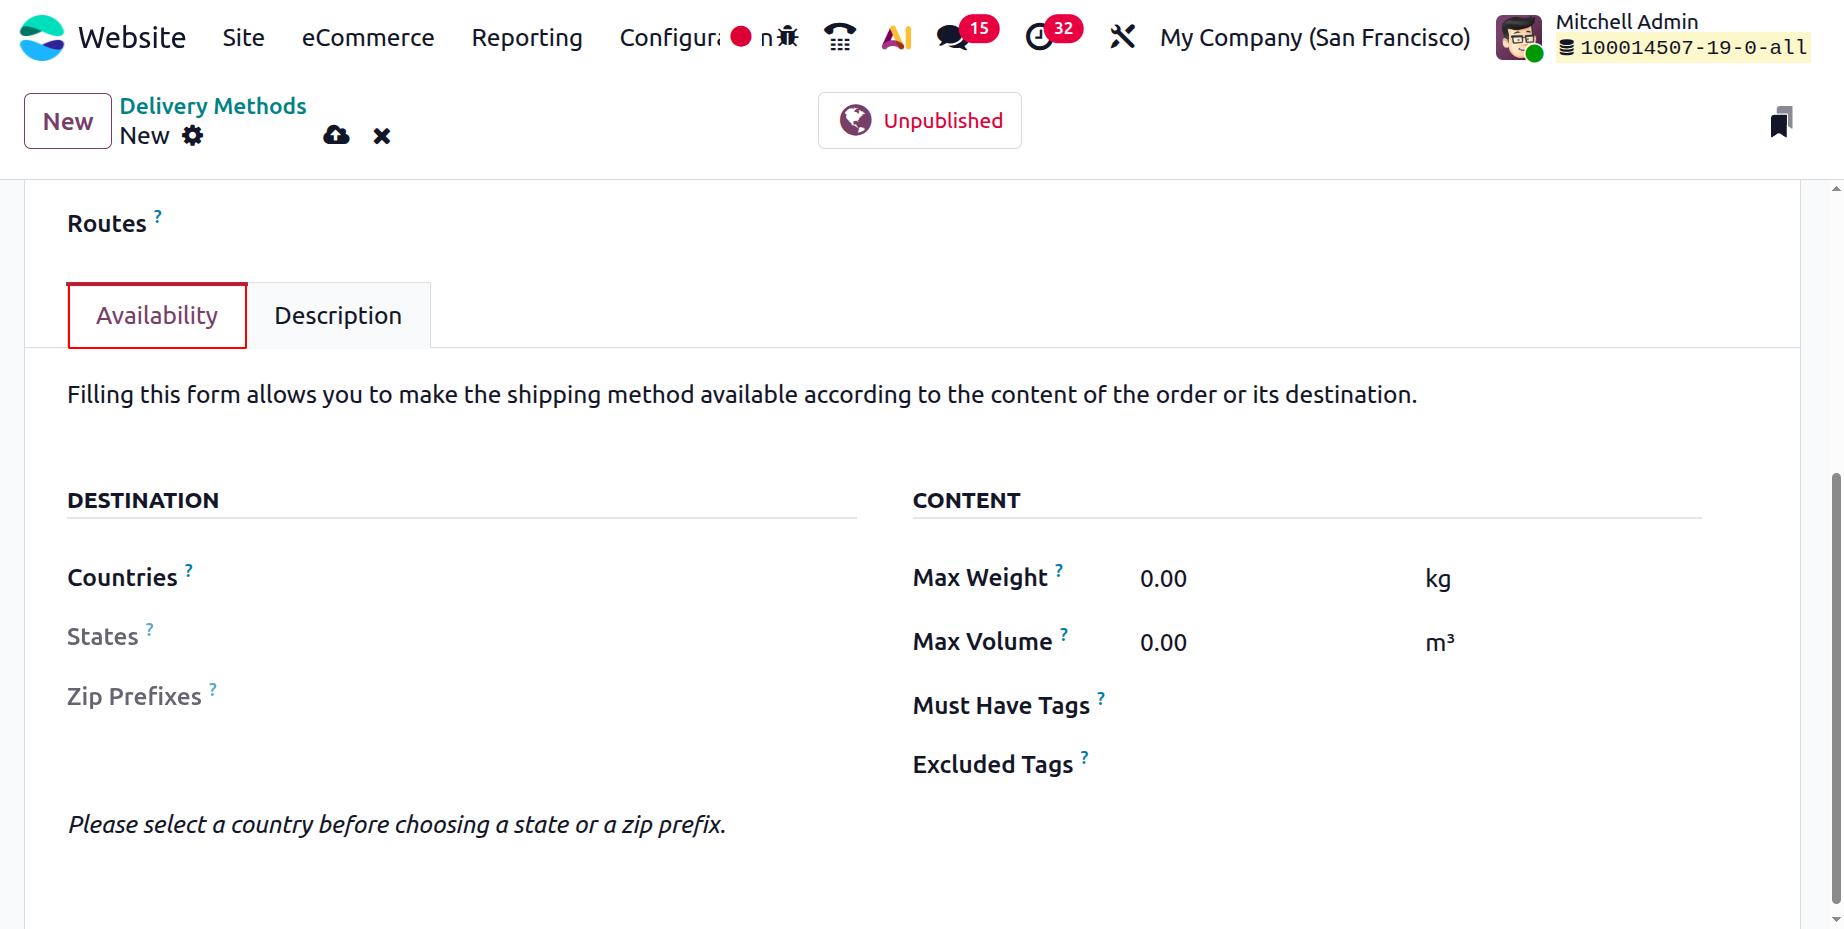This screenshot has width=1844, height=929.
Task: Open the debug bug icon menu
Action: point(788,37)
